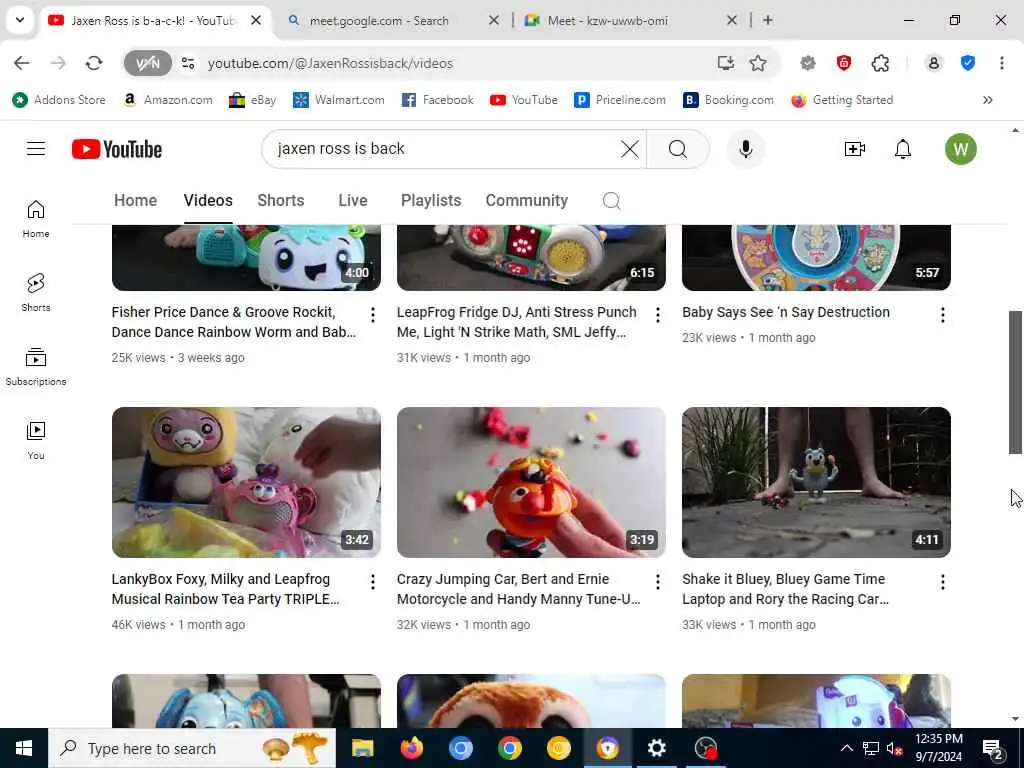The height and width of the screenshot is (768, 1024).
Task: Open the Amazon.com bookmark
Action: click(168, 100)
